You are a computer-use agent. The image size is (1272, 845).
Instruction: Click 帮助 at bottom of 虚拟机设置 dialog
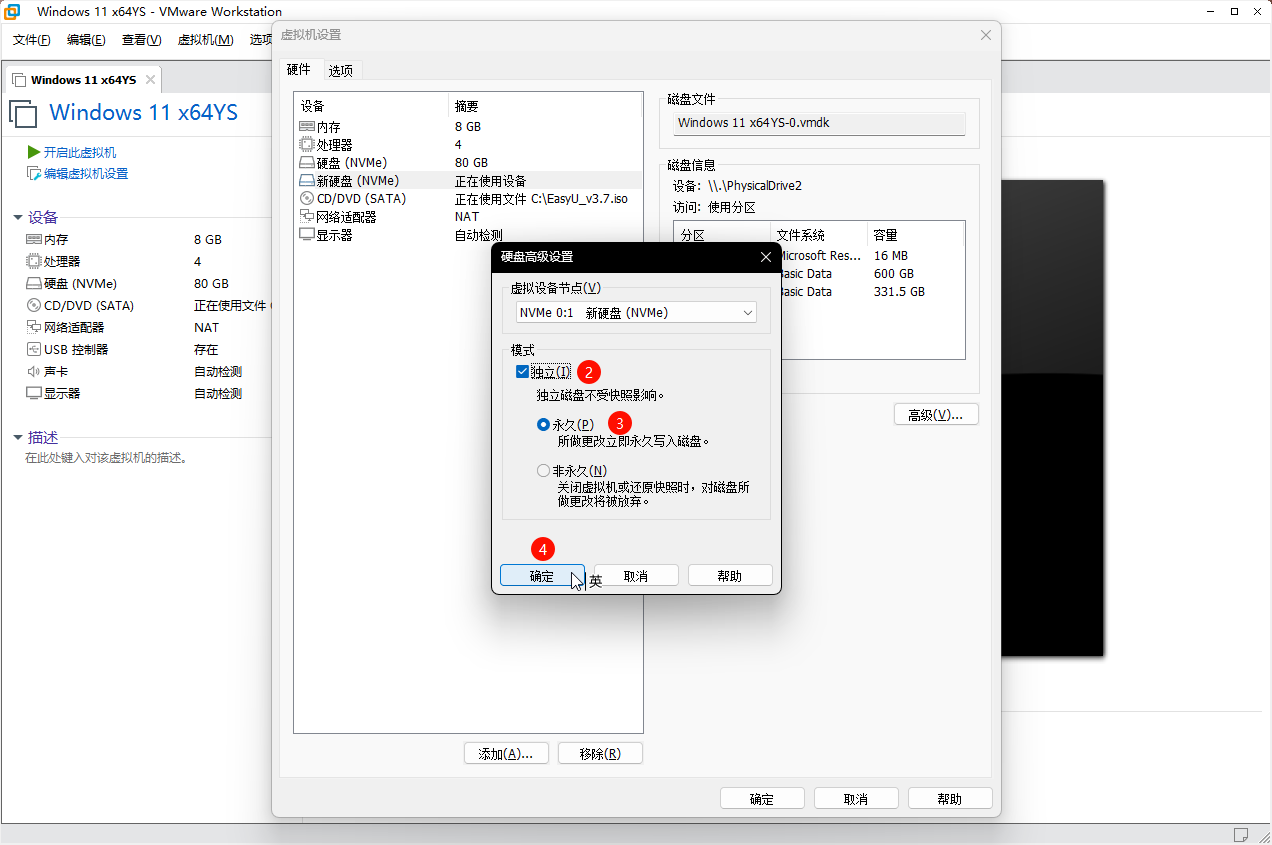click(950, 799)
